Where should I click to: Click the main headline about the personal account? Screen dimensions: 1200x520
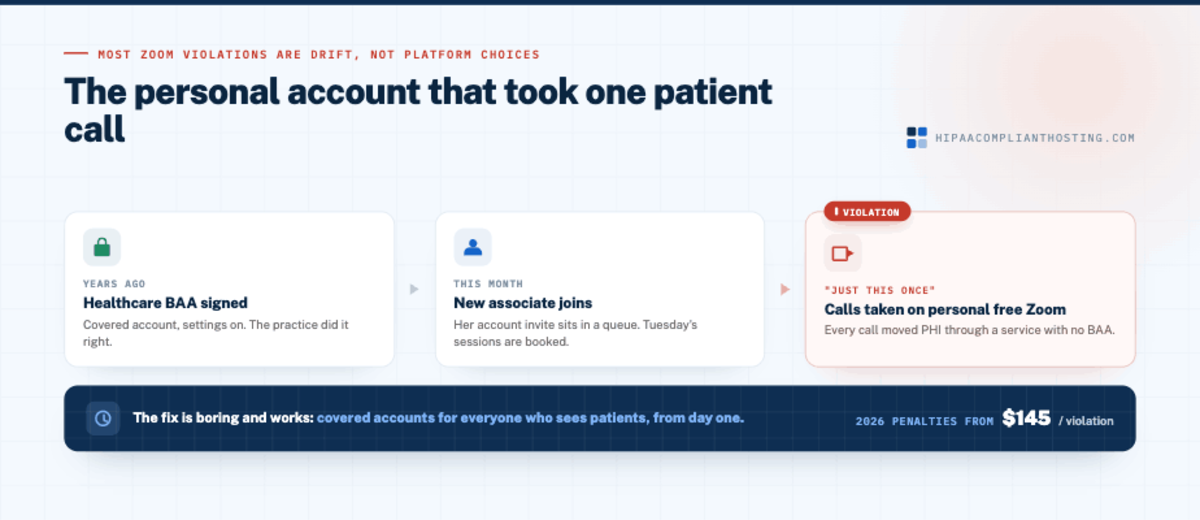418,109
